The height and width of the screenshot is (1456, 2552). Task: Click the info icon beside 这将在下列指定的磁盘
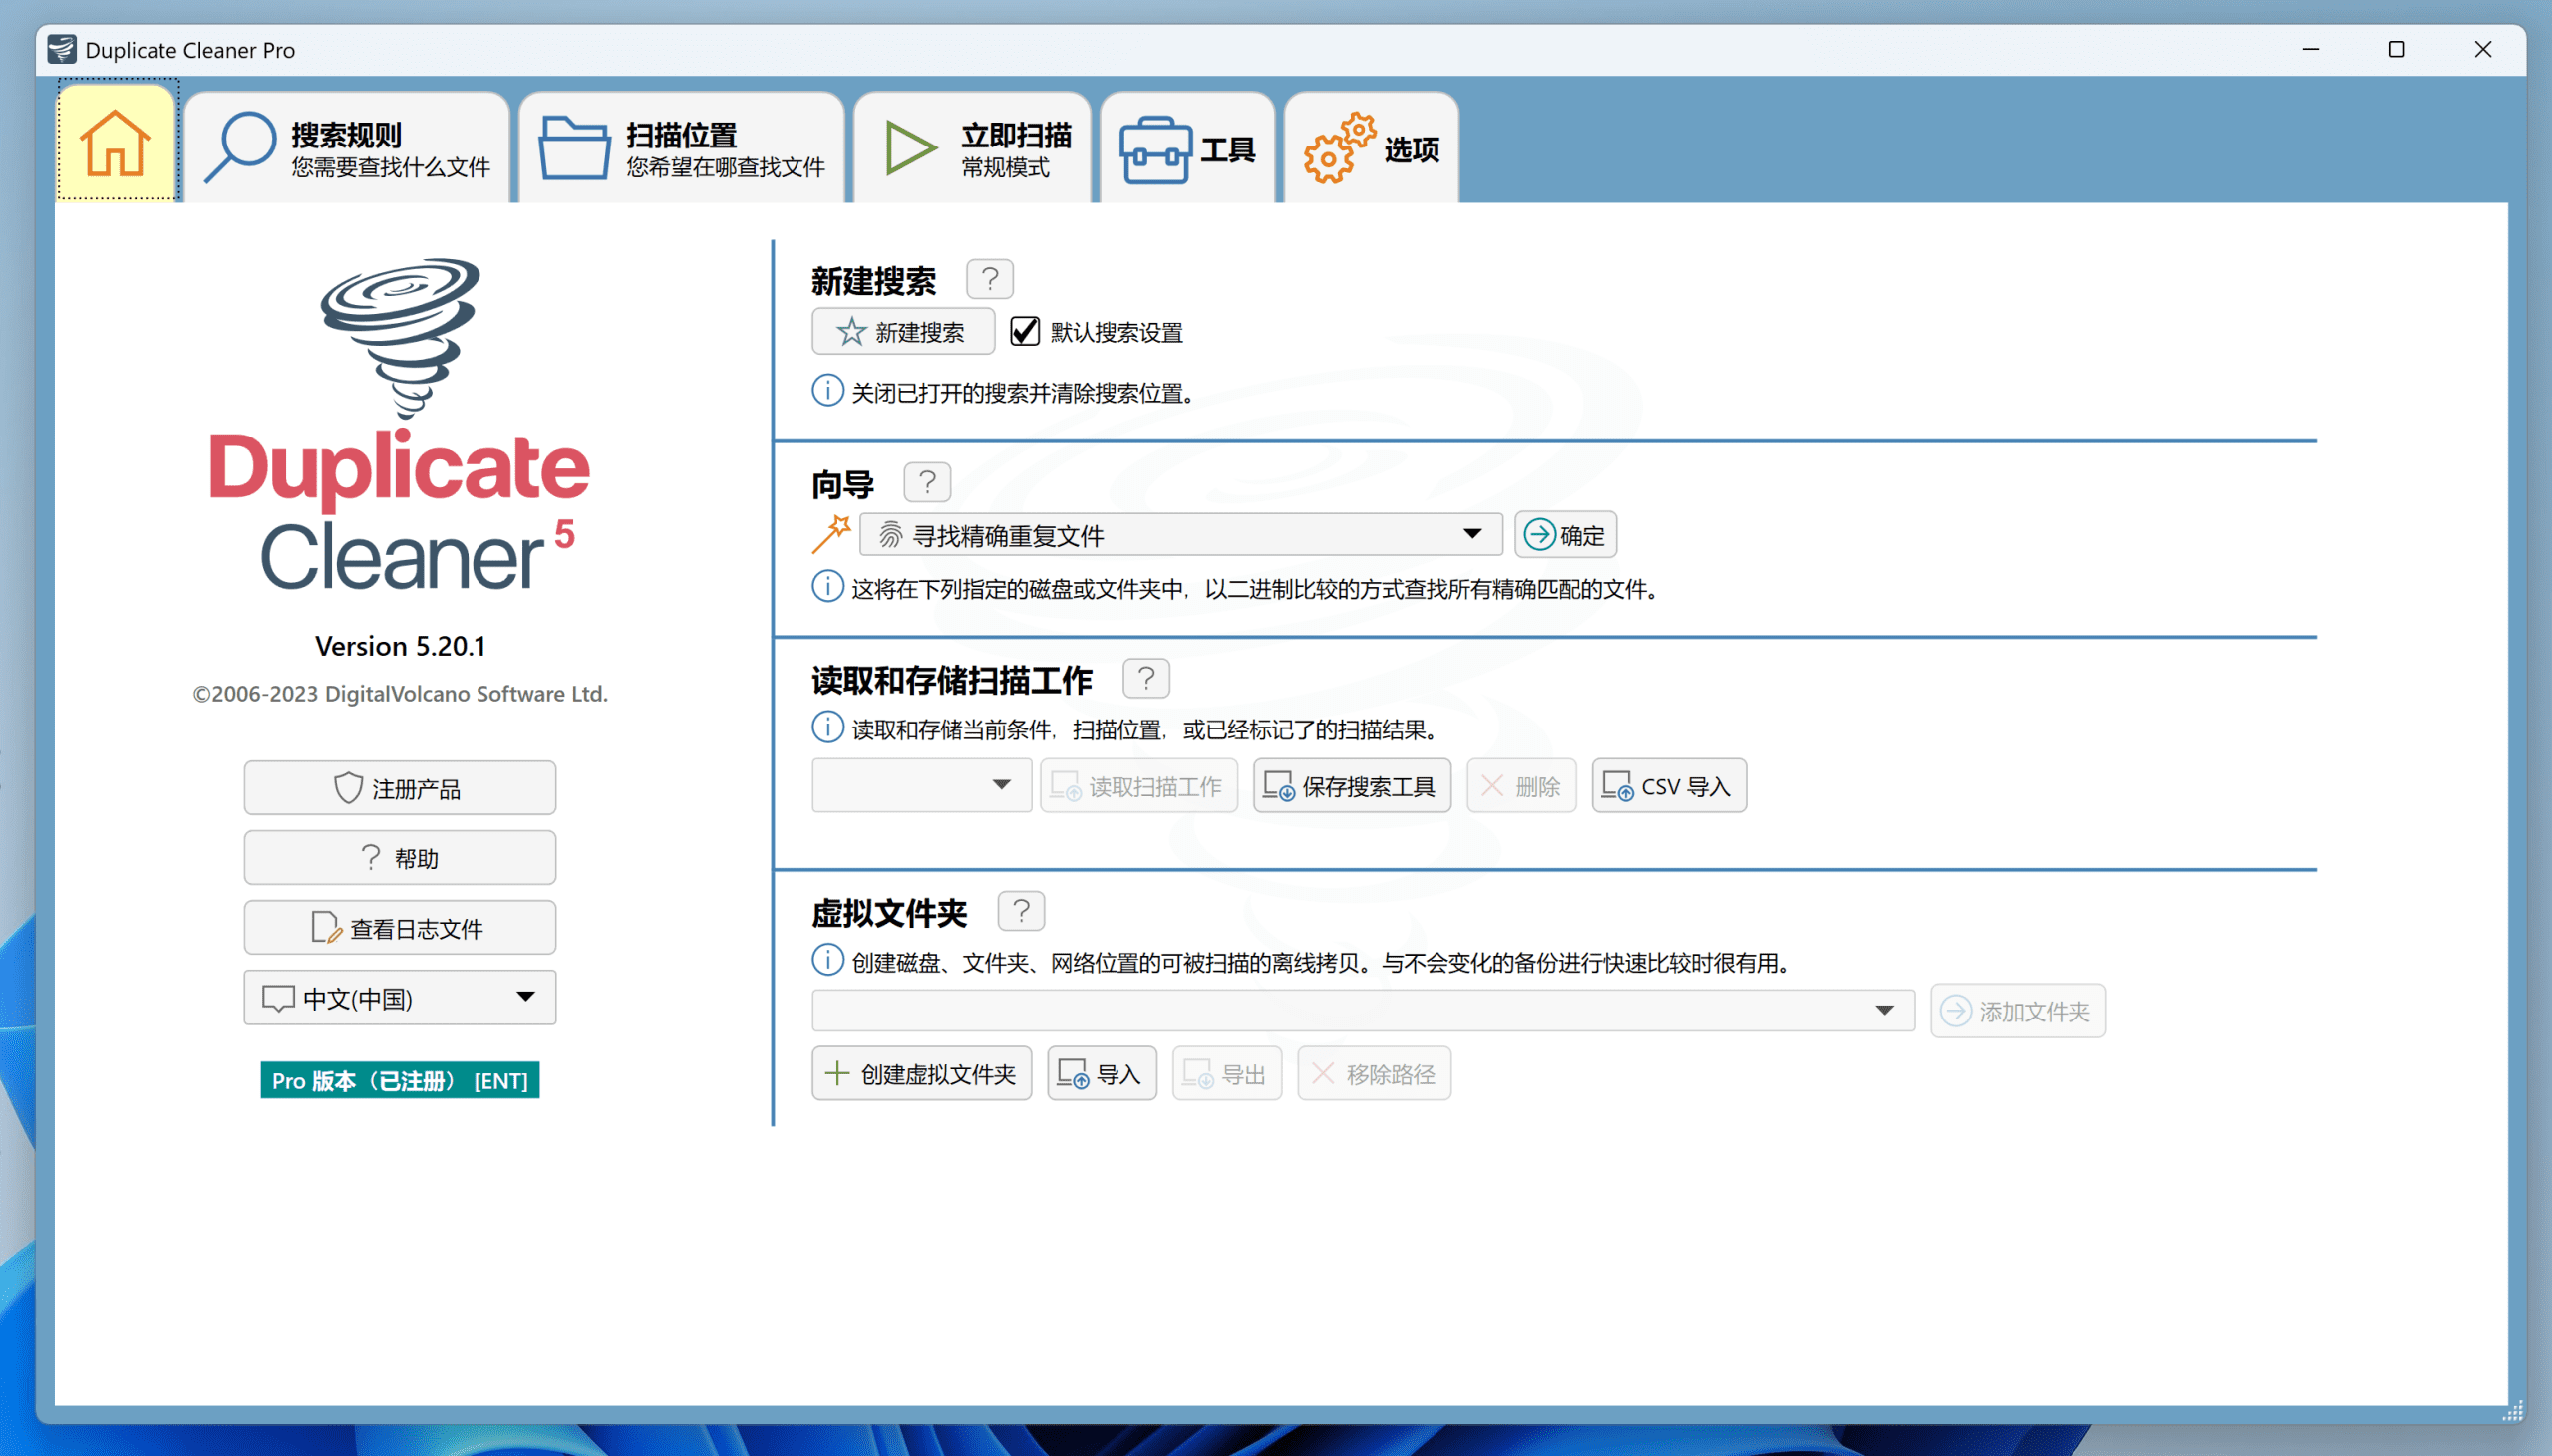click(827, 586)
